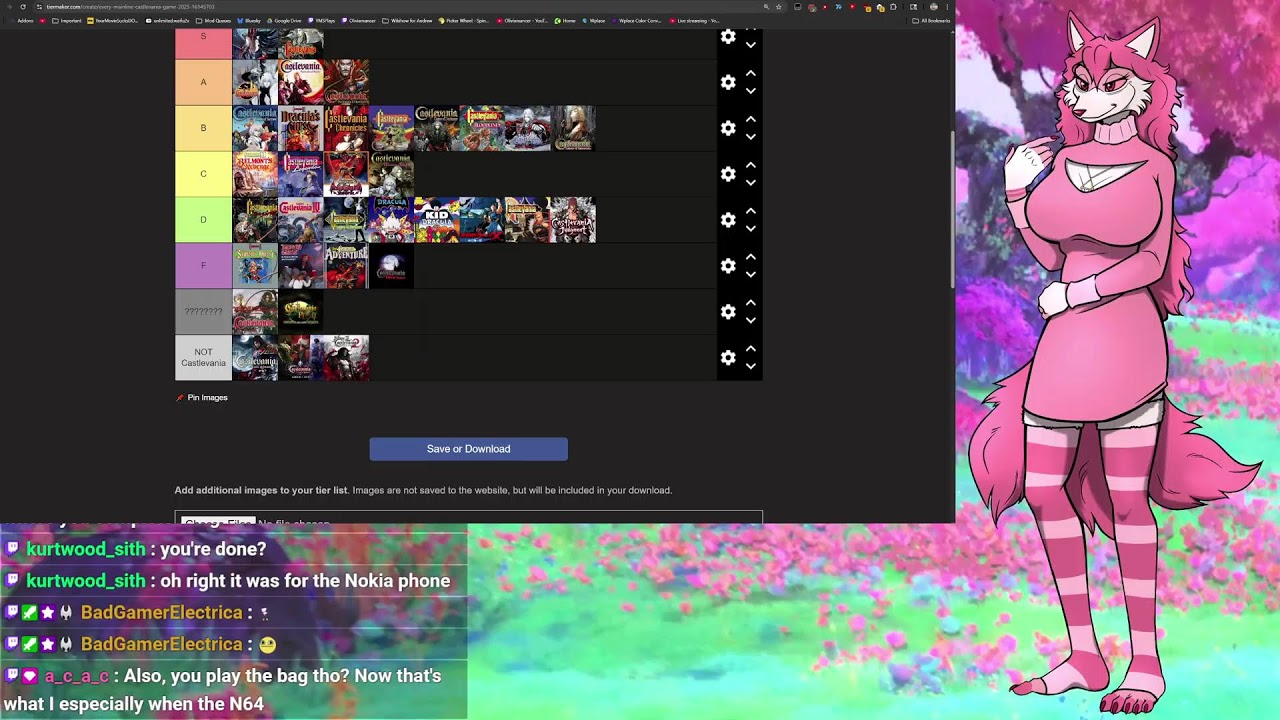The image size is (1280, 720).
Task: Select Belmont's Revenge thumbnail in C tier
Action: click(255, 174)
